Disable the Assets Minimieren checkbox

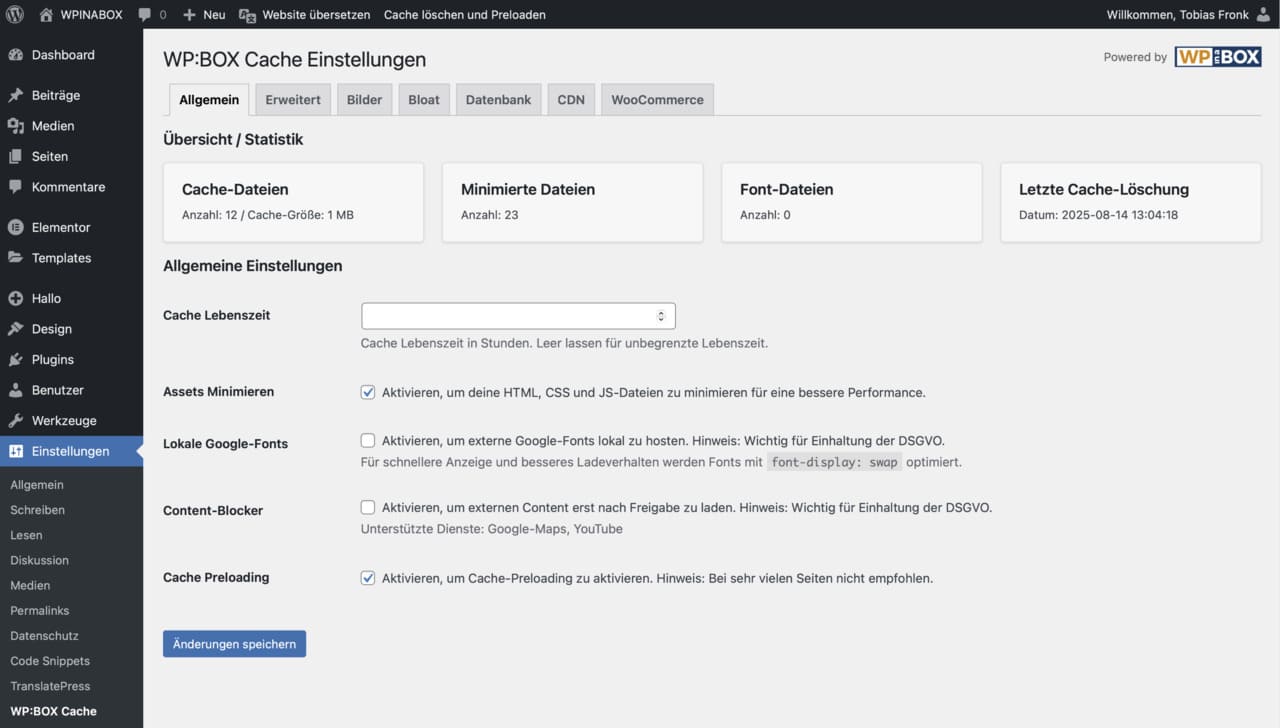pyautogui.click(x=368, y=392)
